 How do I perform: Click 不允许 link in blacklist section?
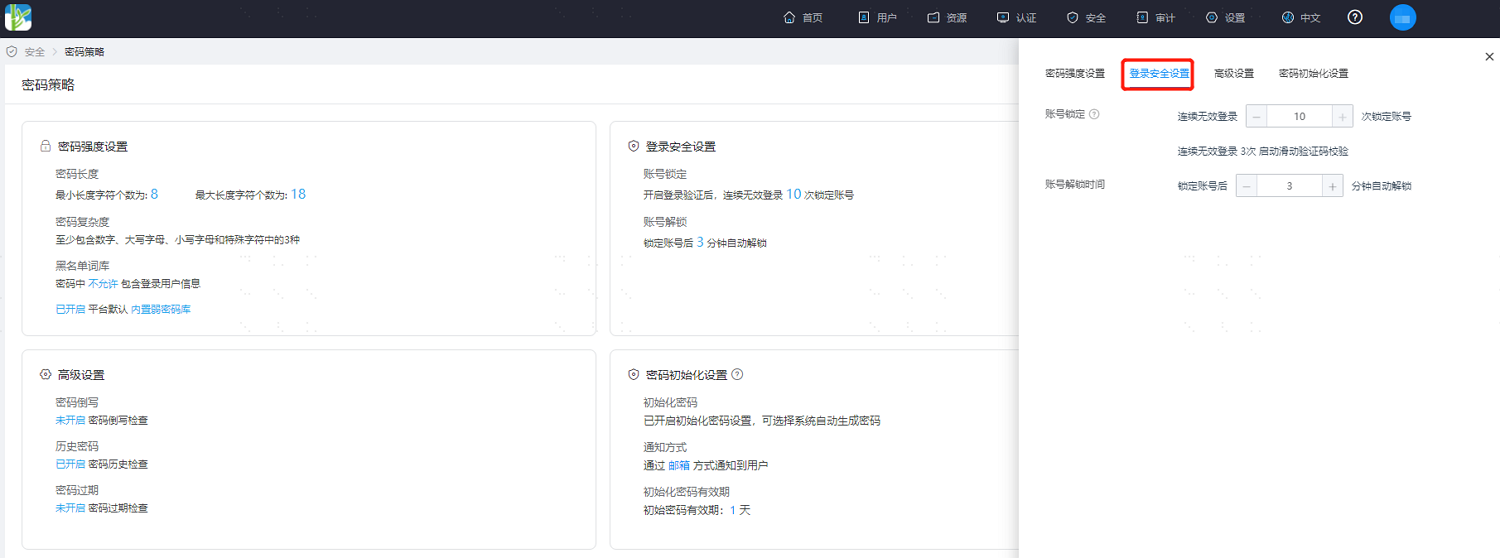tap(103, 284)
